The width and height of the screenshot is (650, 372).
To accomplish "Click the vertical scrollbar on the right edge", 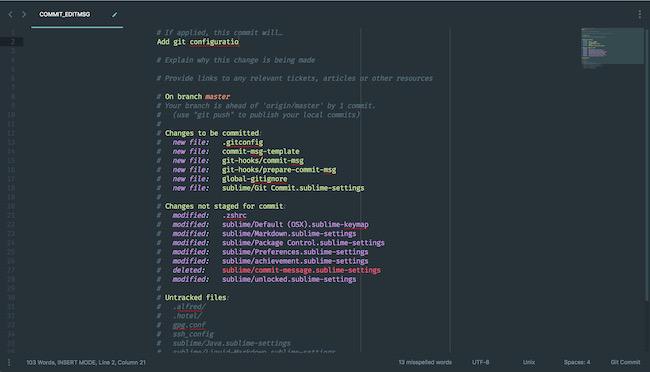I will (647, 164).
